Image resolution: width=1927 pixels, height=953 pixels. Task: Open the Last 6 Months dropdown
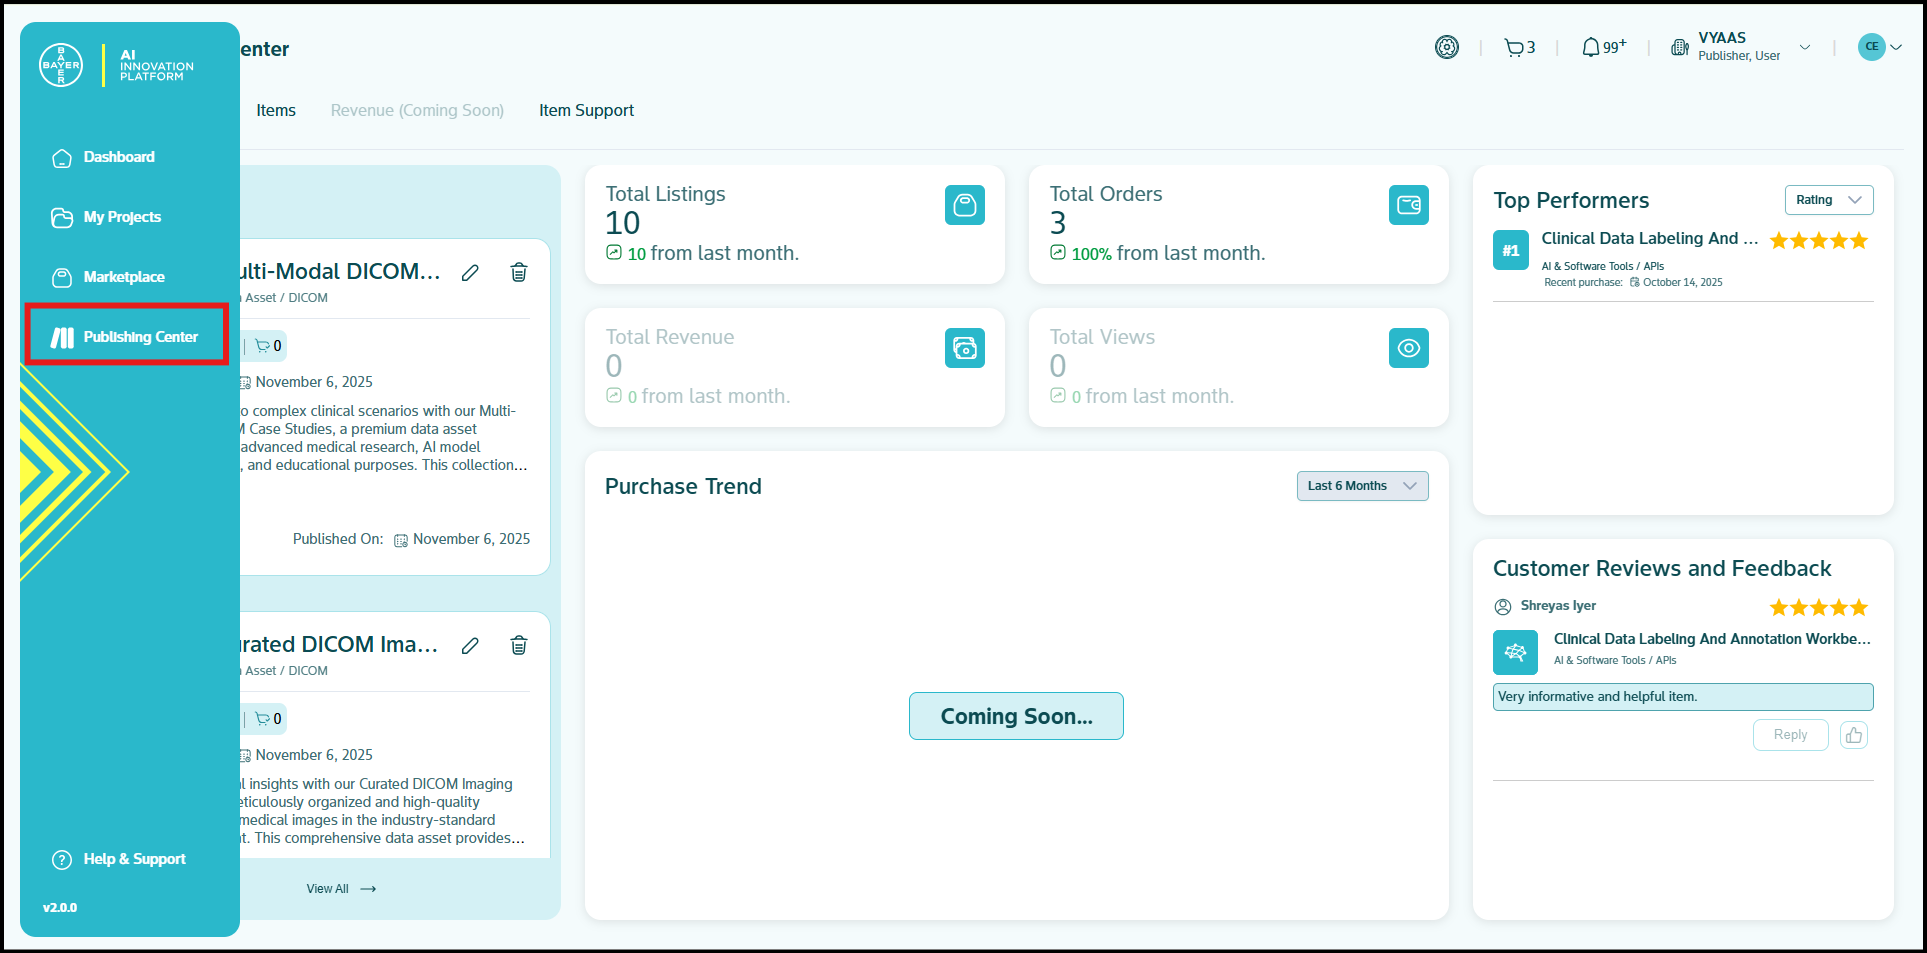[1361, 486]
